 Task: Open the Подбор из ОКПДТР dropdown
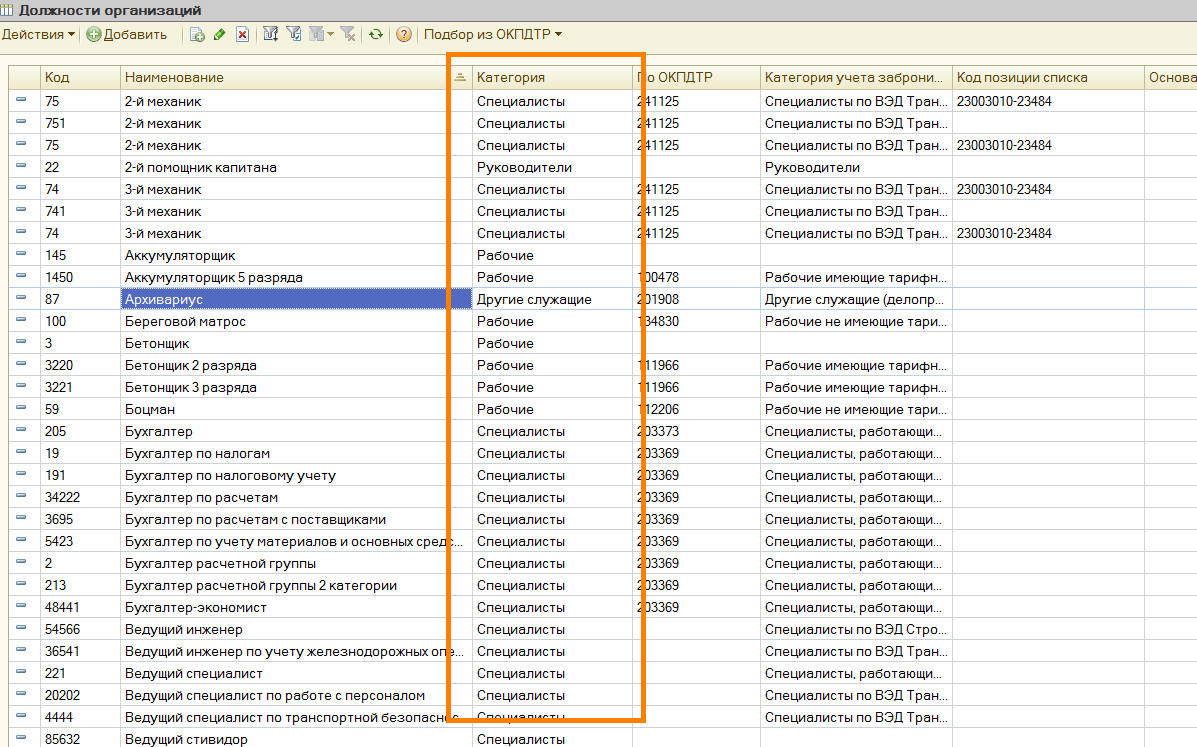(x=492, y=34)
